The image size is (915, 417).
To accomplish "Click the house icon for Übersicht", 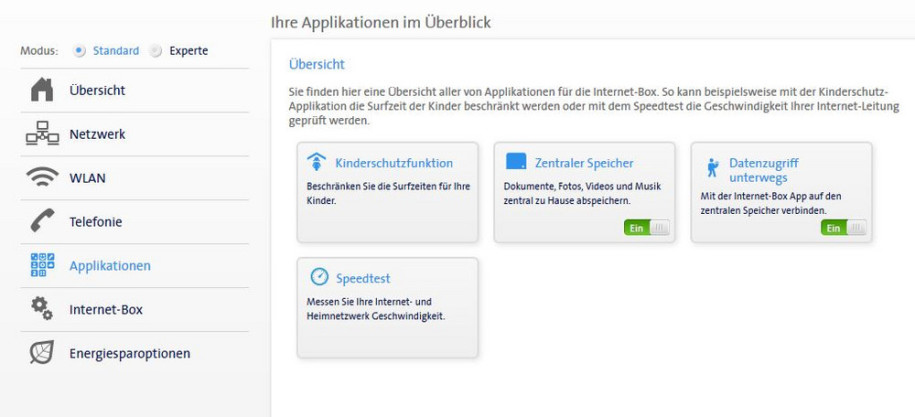I will point(42,90).
